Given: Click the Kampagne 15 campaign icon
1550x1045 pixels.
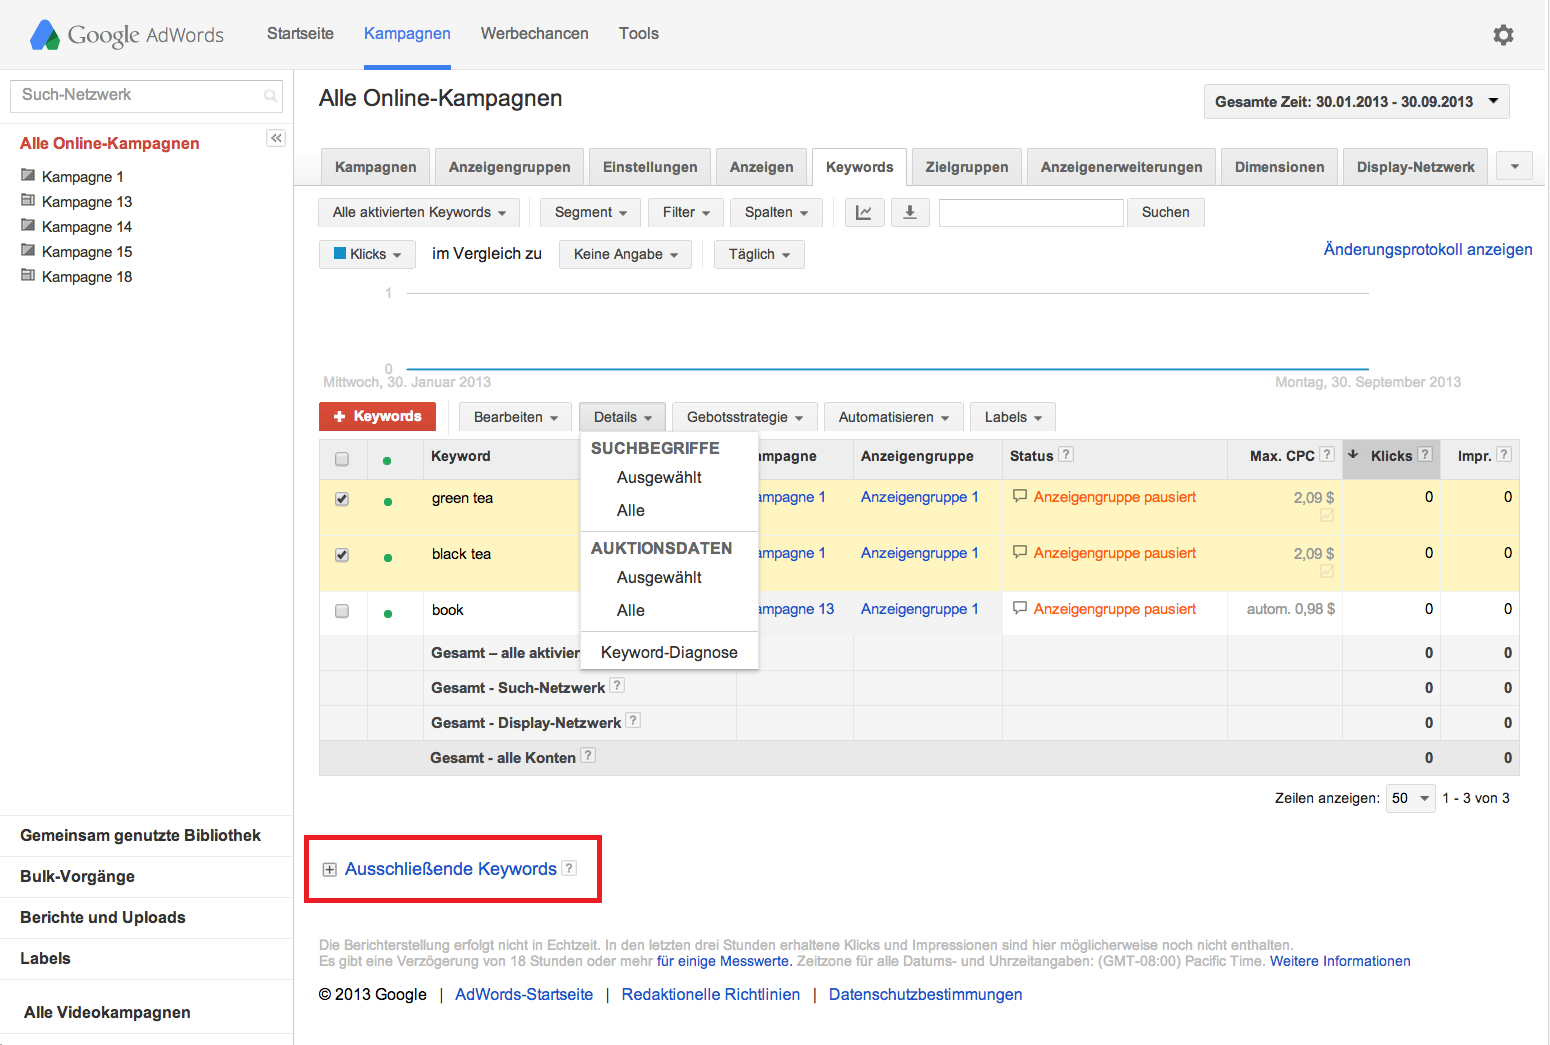Looking at the screenshot, I should pos(28,250).
